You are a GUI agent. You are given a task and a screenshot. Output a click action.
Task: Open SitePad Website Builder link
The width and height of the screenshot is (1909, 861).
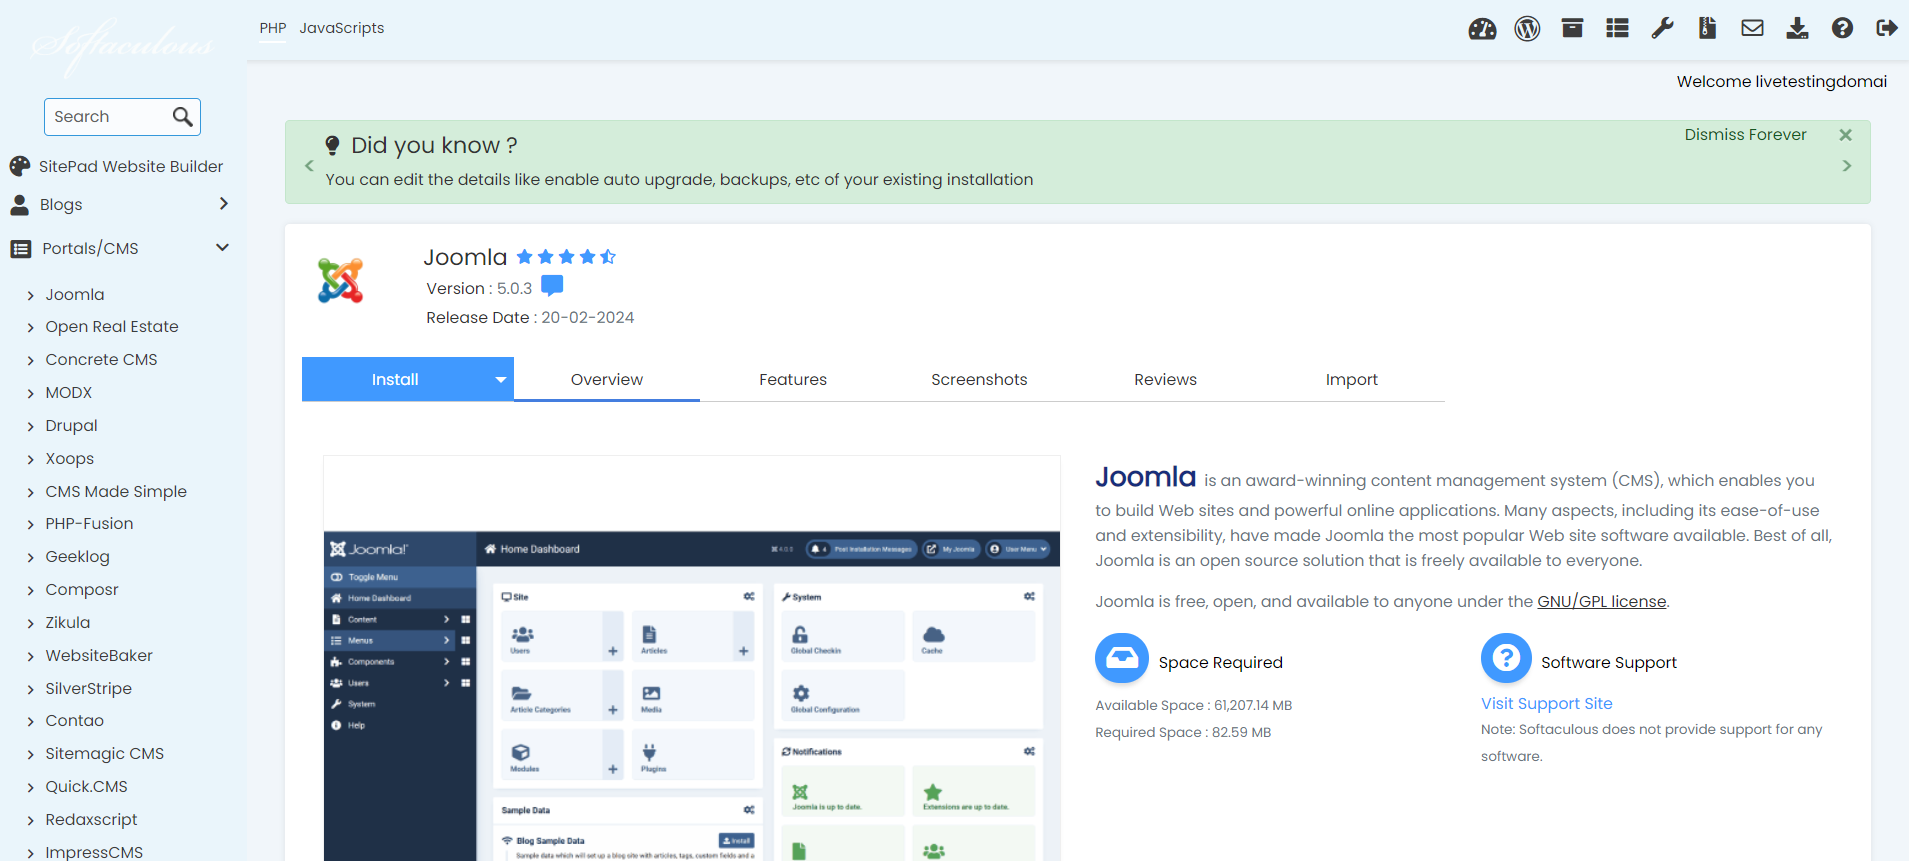pos(131,166)
